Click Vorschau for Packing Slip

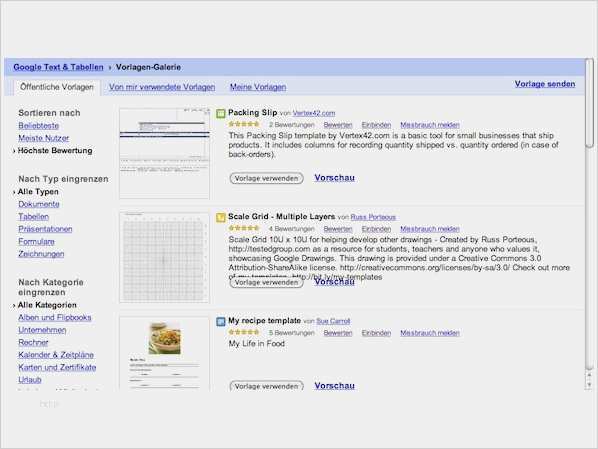pos(334,178)
